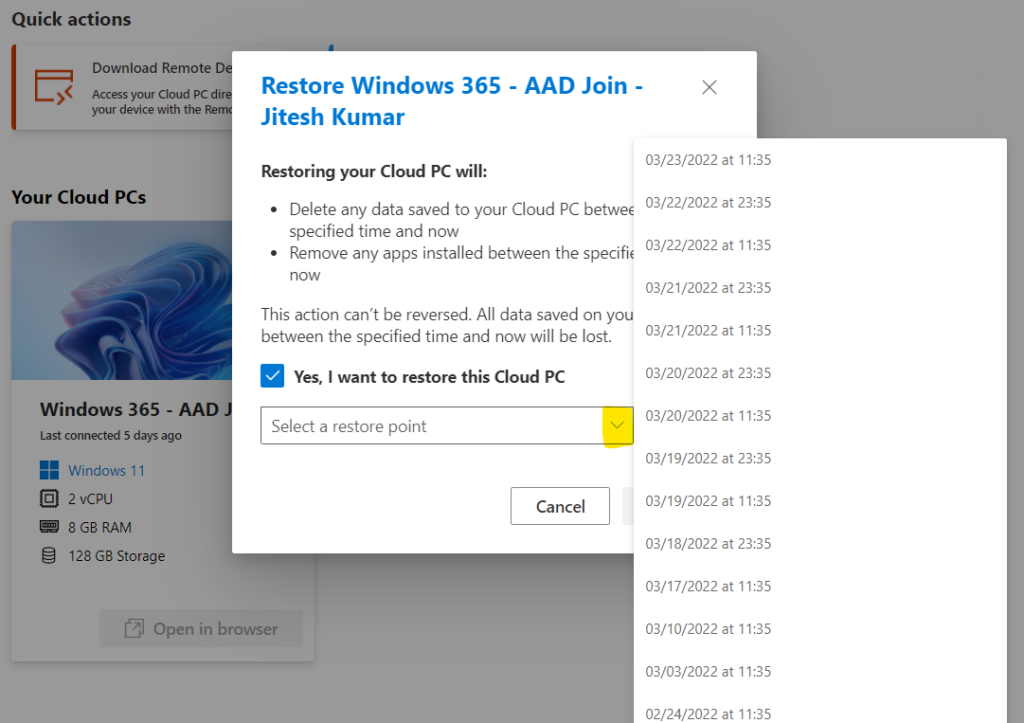Click the 'Restoring your Cloud PC will:' text
Image resolution: width=1024 pixels, height=723 pixels.
coord(374,171)
